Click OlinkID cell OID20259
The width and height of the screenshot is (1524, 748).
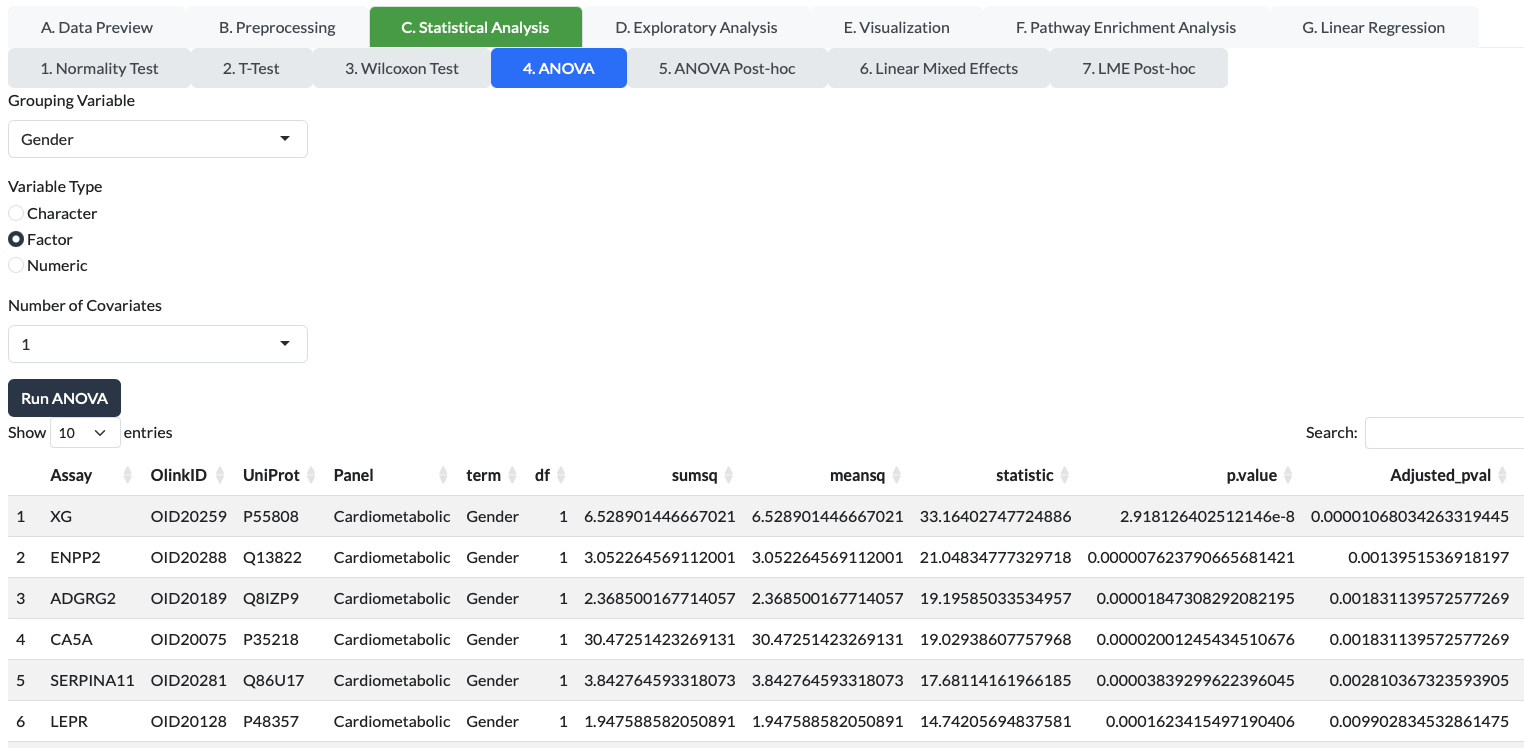click(x=188, y=517)
